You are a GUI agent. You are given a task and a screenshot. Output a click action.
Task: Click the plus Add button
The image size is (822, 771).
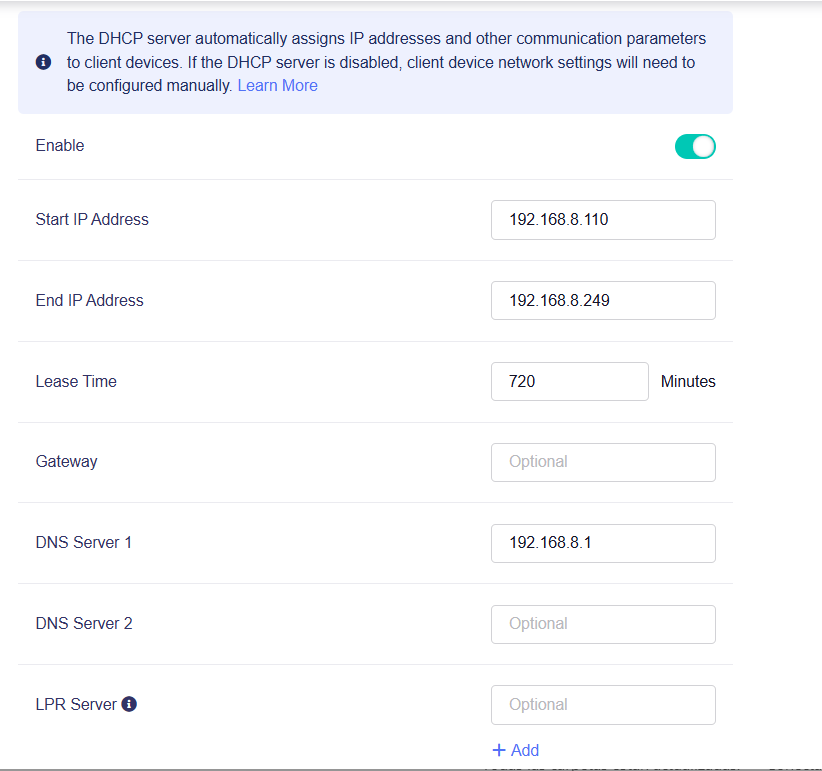[x=516, y=750]
